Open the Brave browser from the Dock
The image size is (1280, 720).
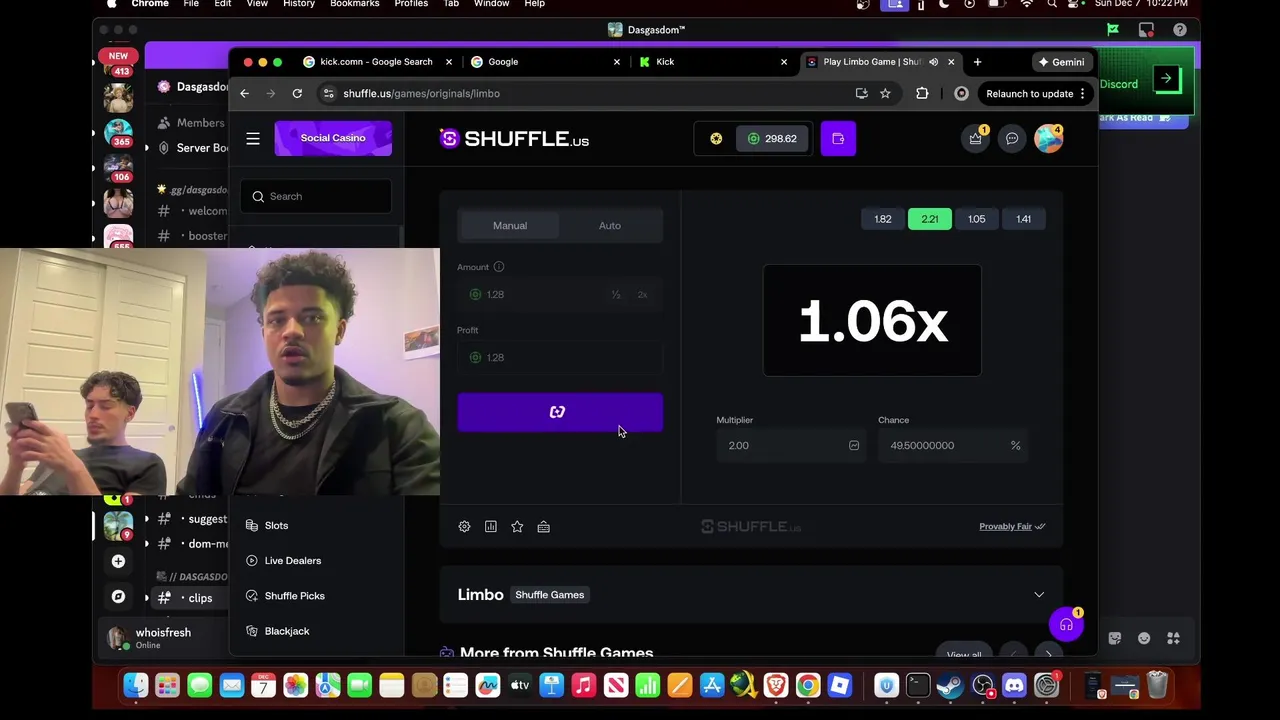(775, 685)
